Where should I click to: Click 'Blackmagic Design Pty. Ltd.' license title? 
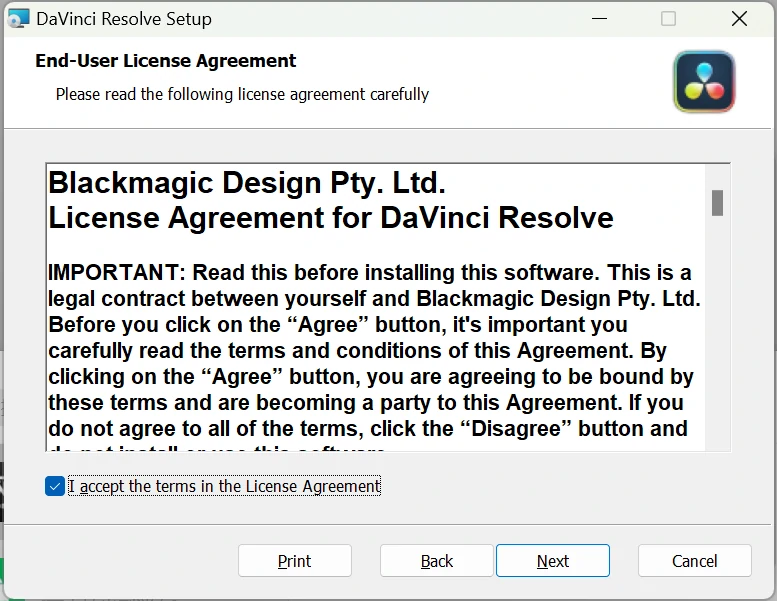[x=246, y=184]
